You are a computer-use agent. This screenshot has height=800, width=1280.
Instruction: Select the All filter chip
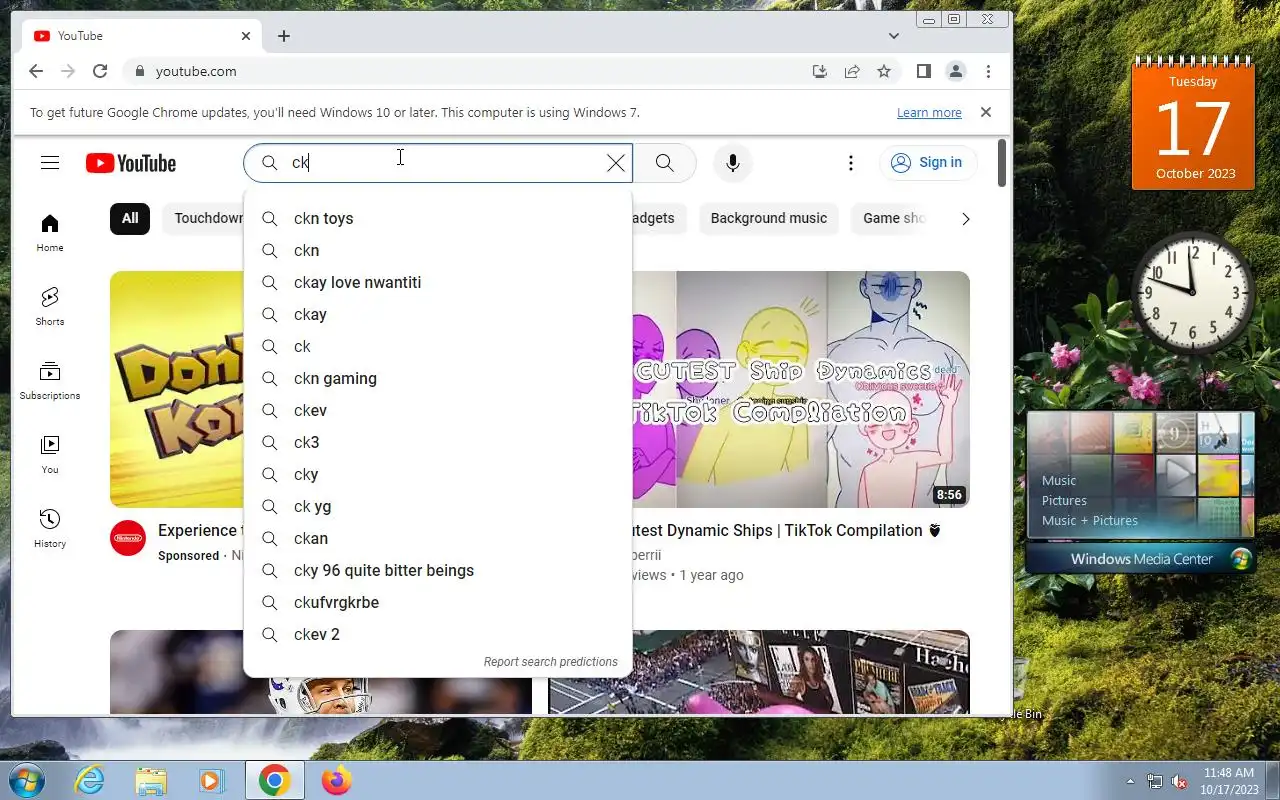(130, 218)
